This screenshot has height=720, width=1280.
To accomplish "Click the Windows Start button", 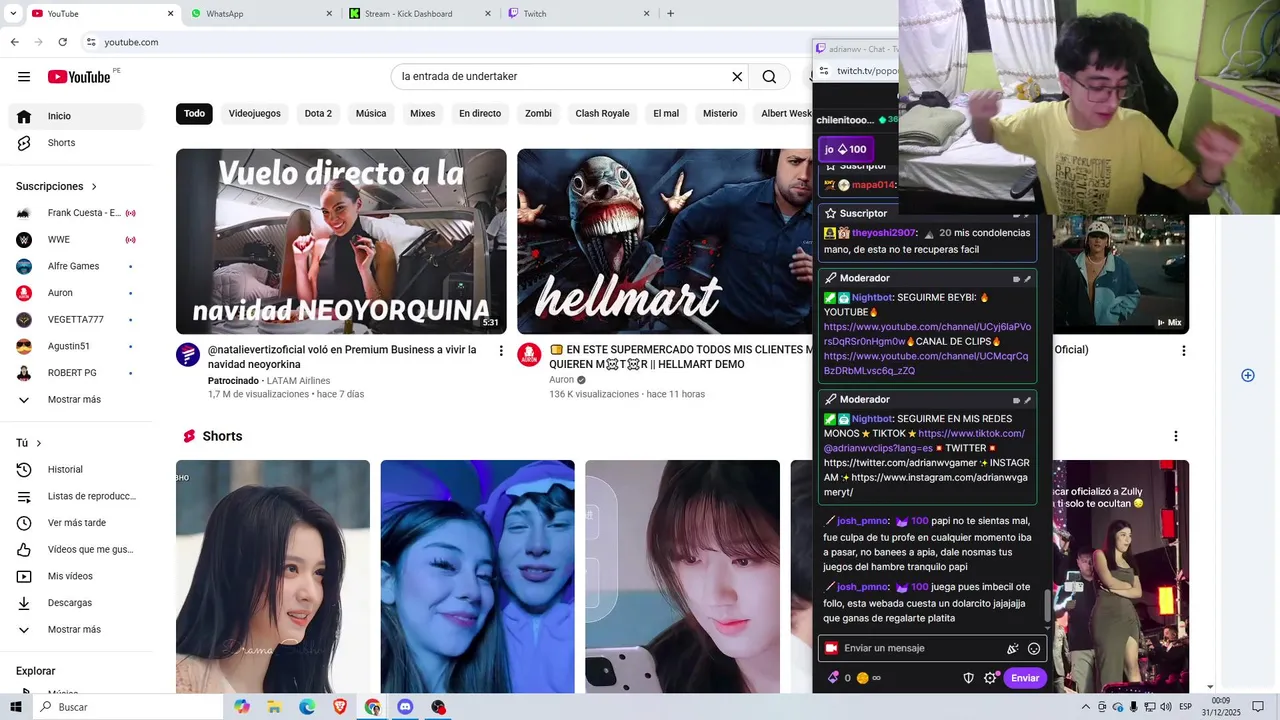I will pyautogui.click(x=16, y=707).
